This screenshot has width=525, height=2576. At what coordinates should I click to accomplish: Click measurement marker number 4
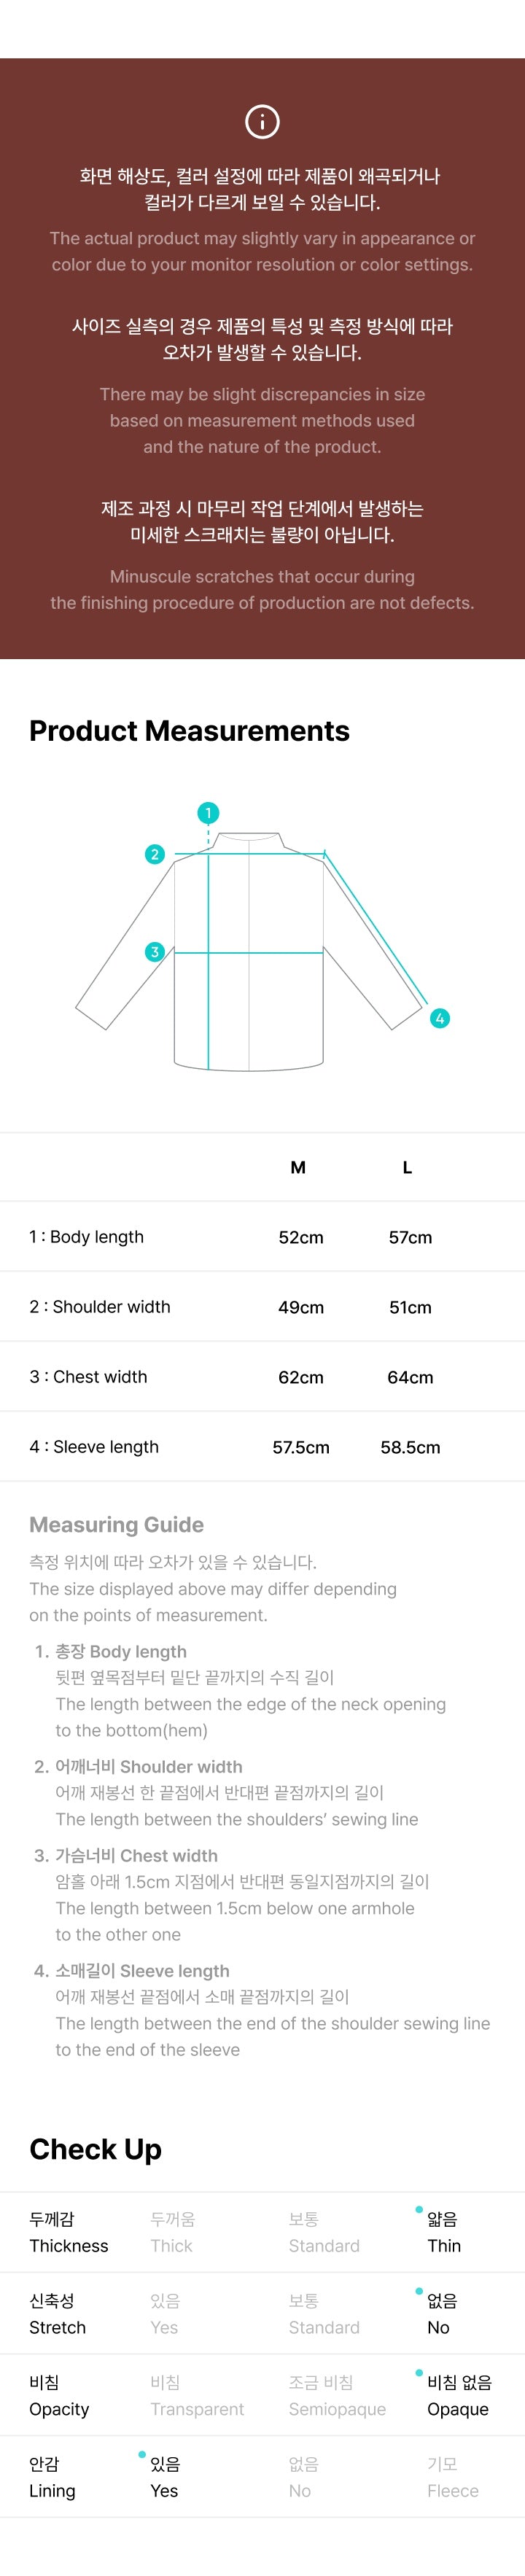(439, 1018)
